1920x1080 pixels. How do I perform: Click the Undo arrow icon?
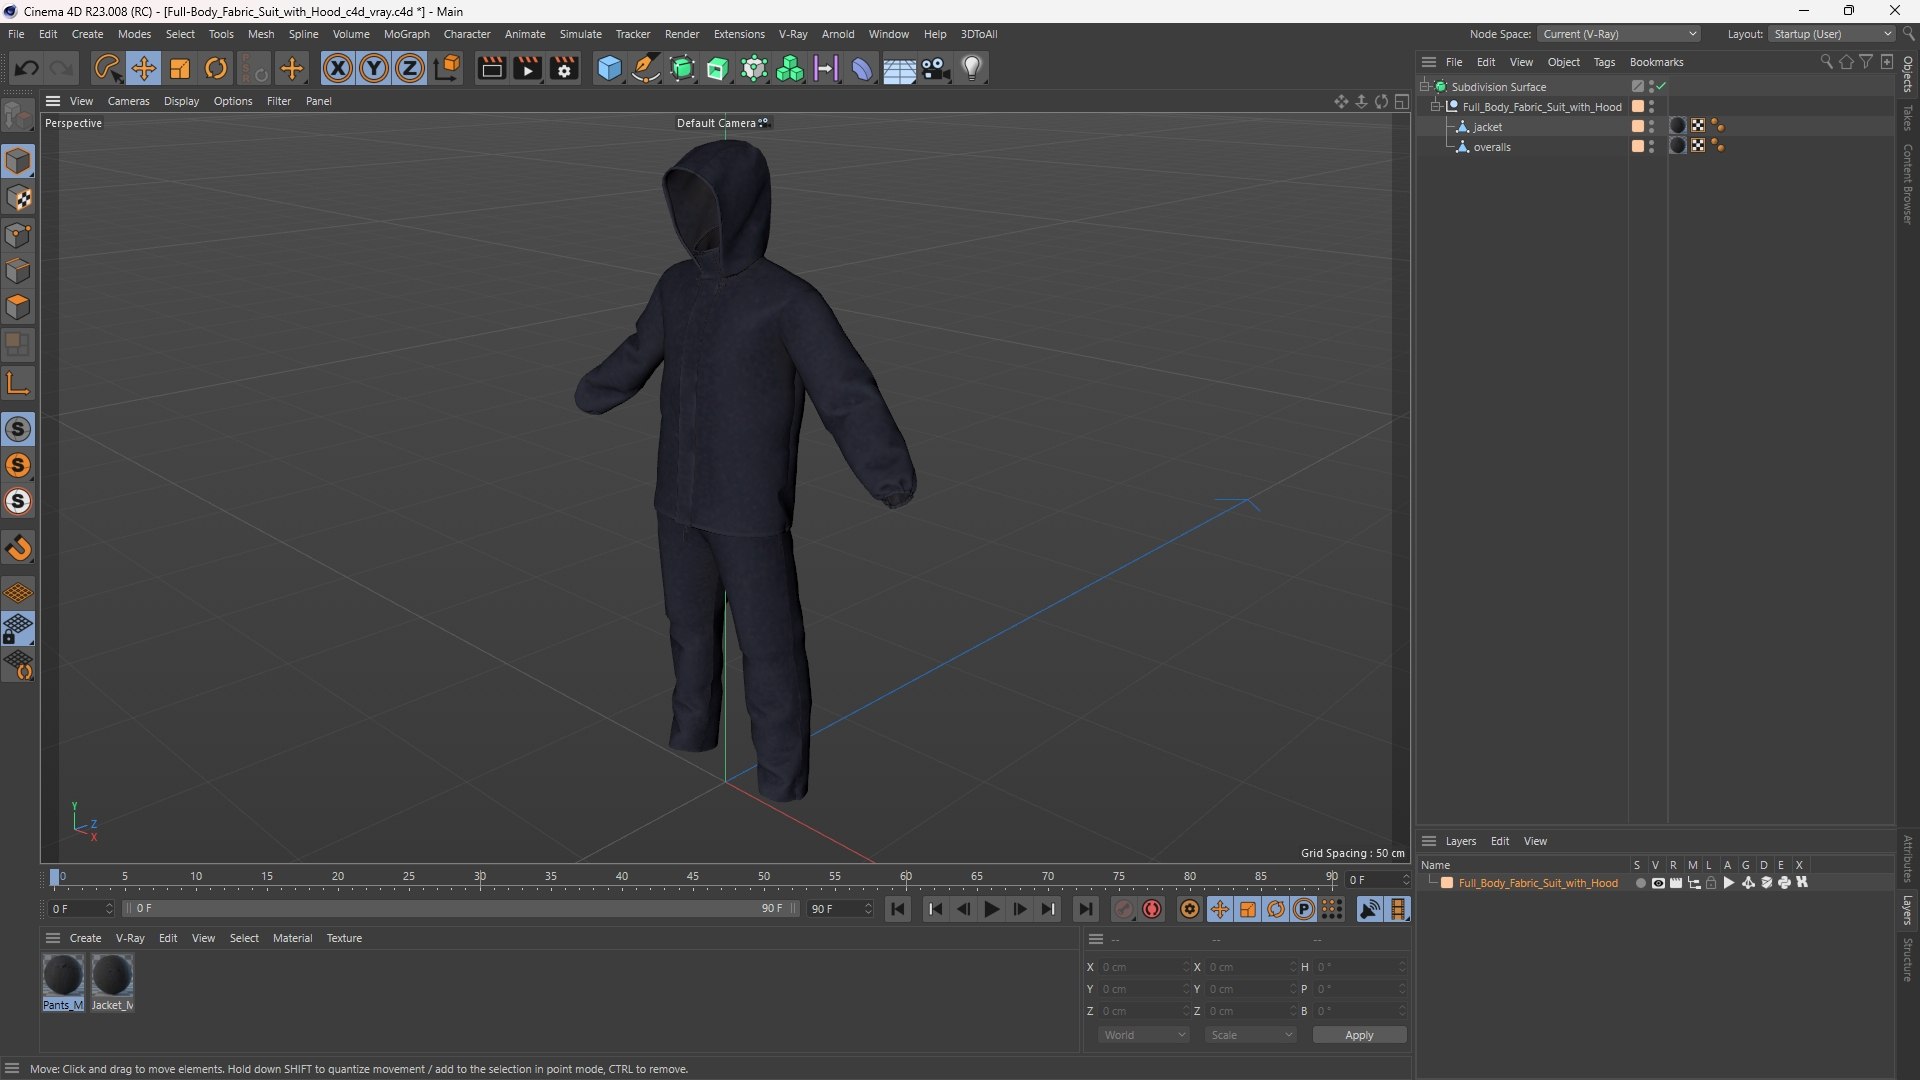(x=27, y=68)
